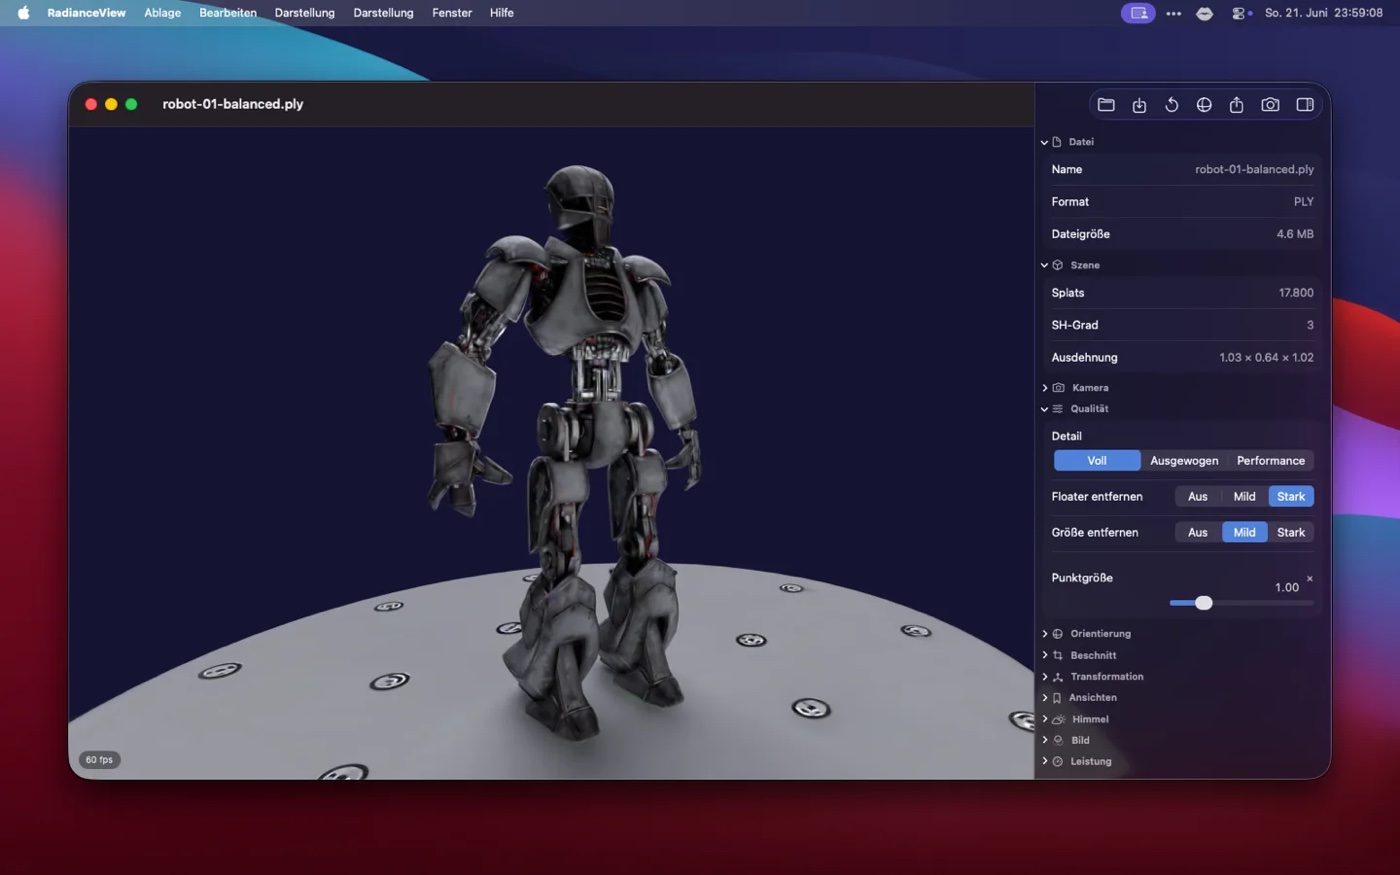
Task: Set Detail to Voll
Action: 1097,461
